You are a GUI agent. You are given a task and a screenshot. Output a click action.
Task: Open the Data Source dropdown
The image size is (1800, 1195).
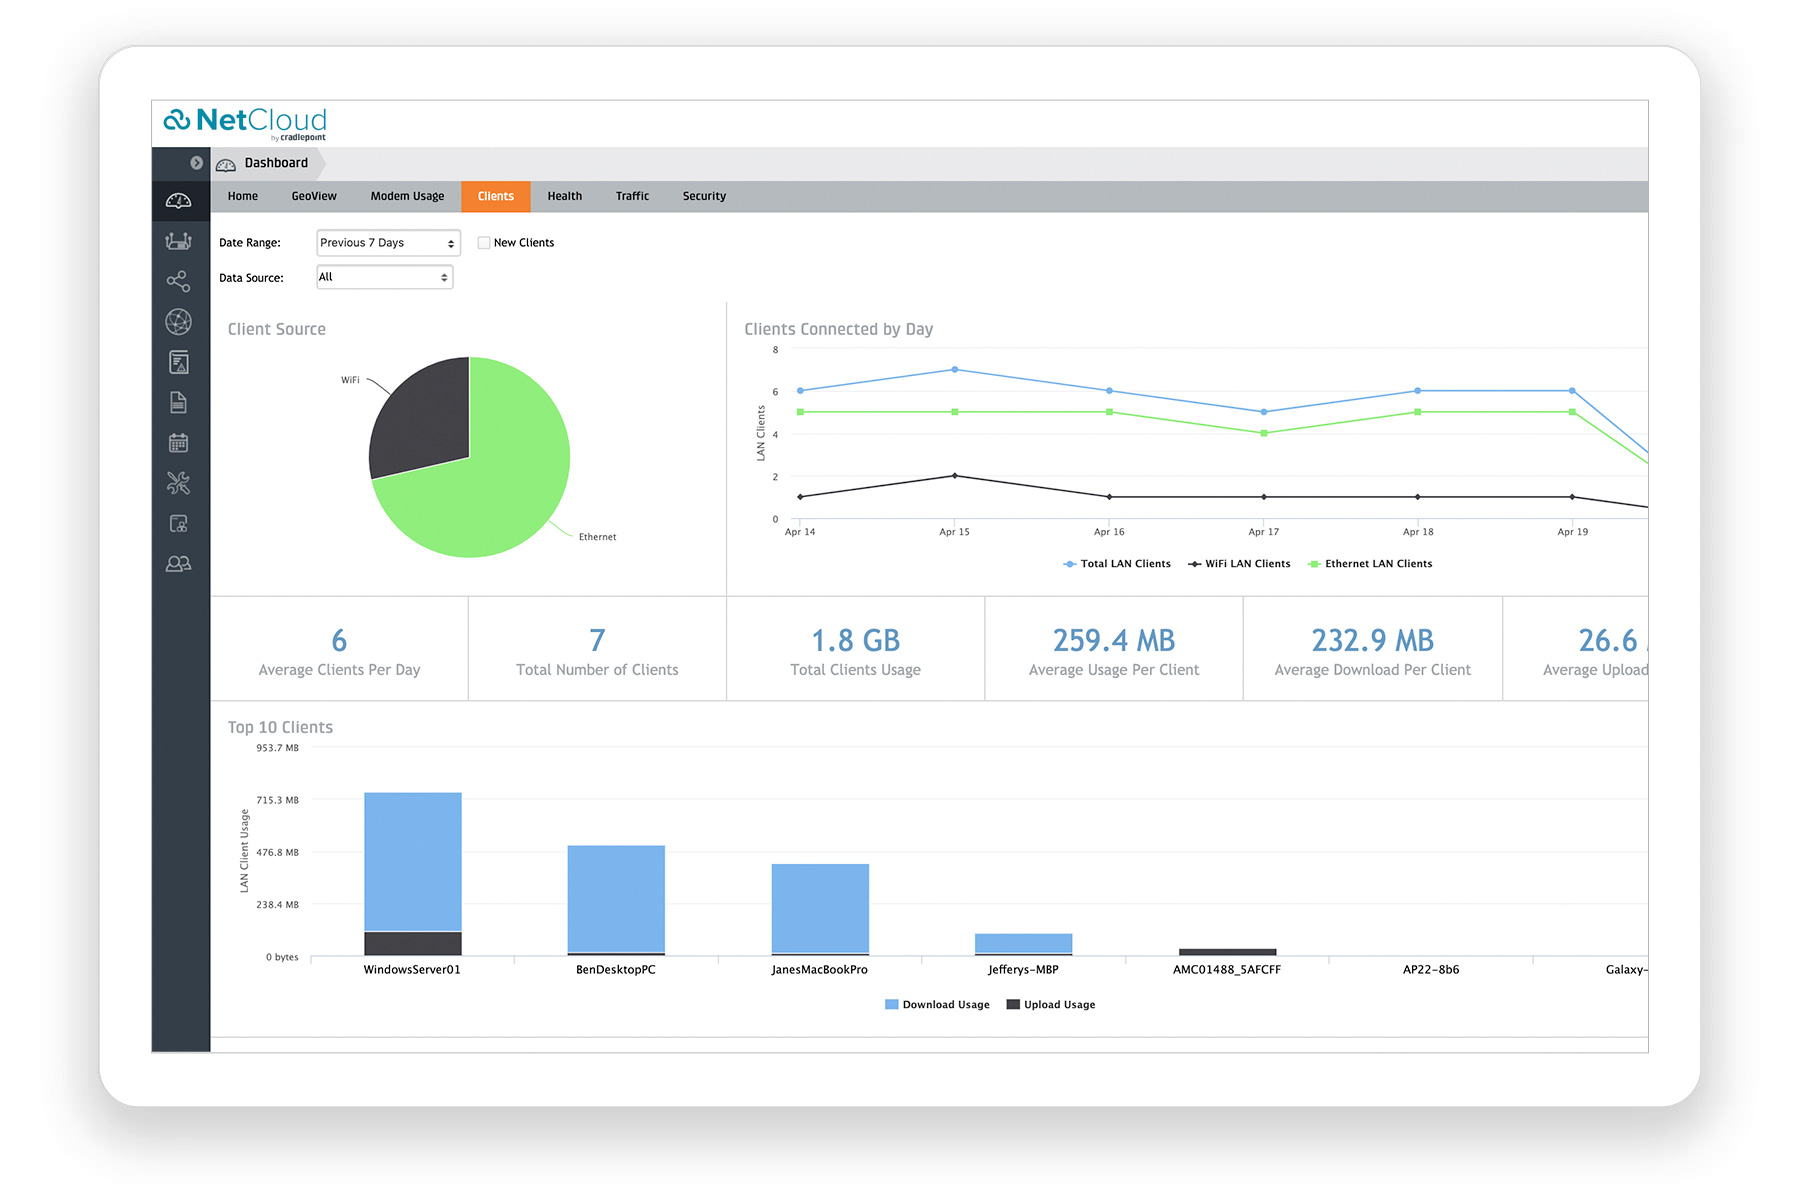[385, 277]
